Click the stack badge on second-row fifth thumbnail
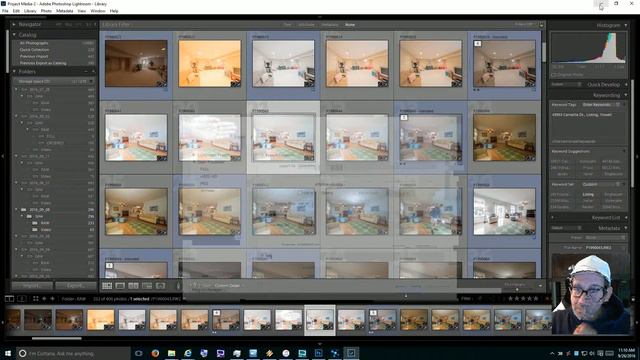This screenshot has width=640, height=360. coord(404,118)
